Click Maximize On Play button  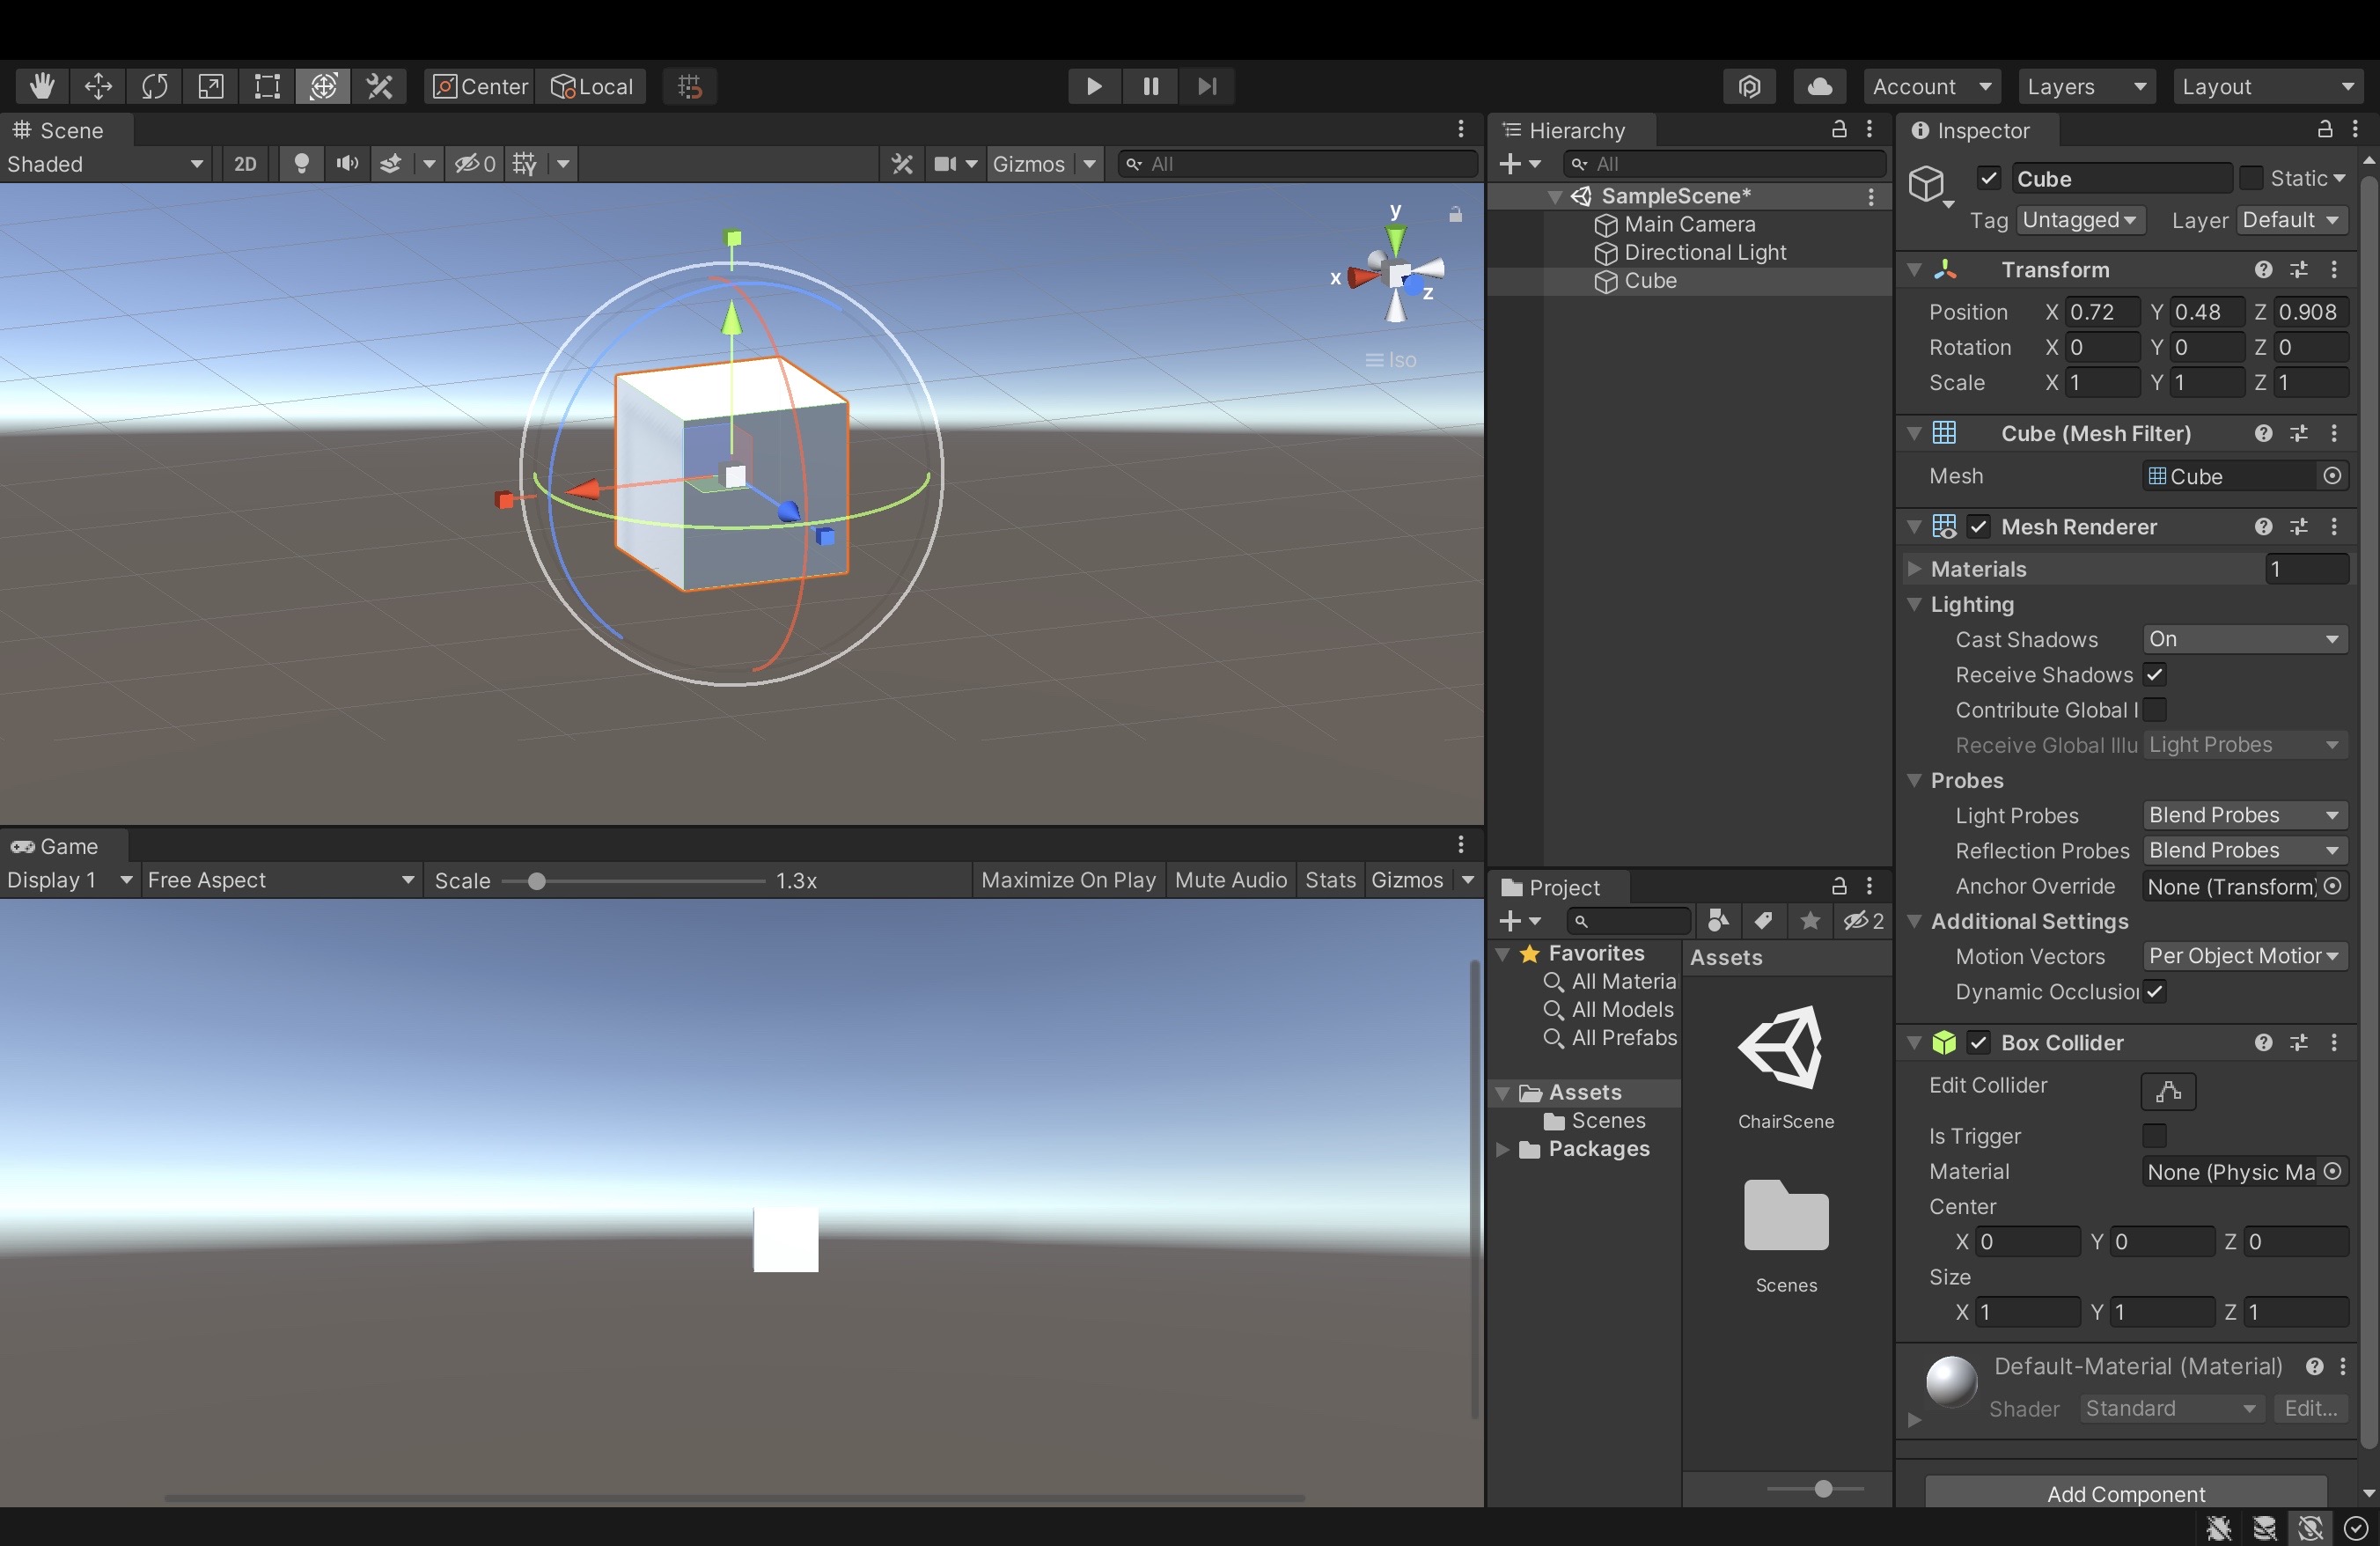tap(1067, 880)
